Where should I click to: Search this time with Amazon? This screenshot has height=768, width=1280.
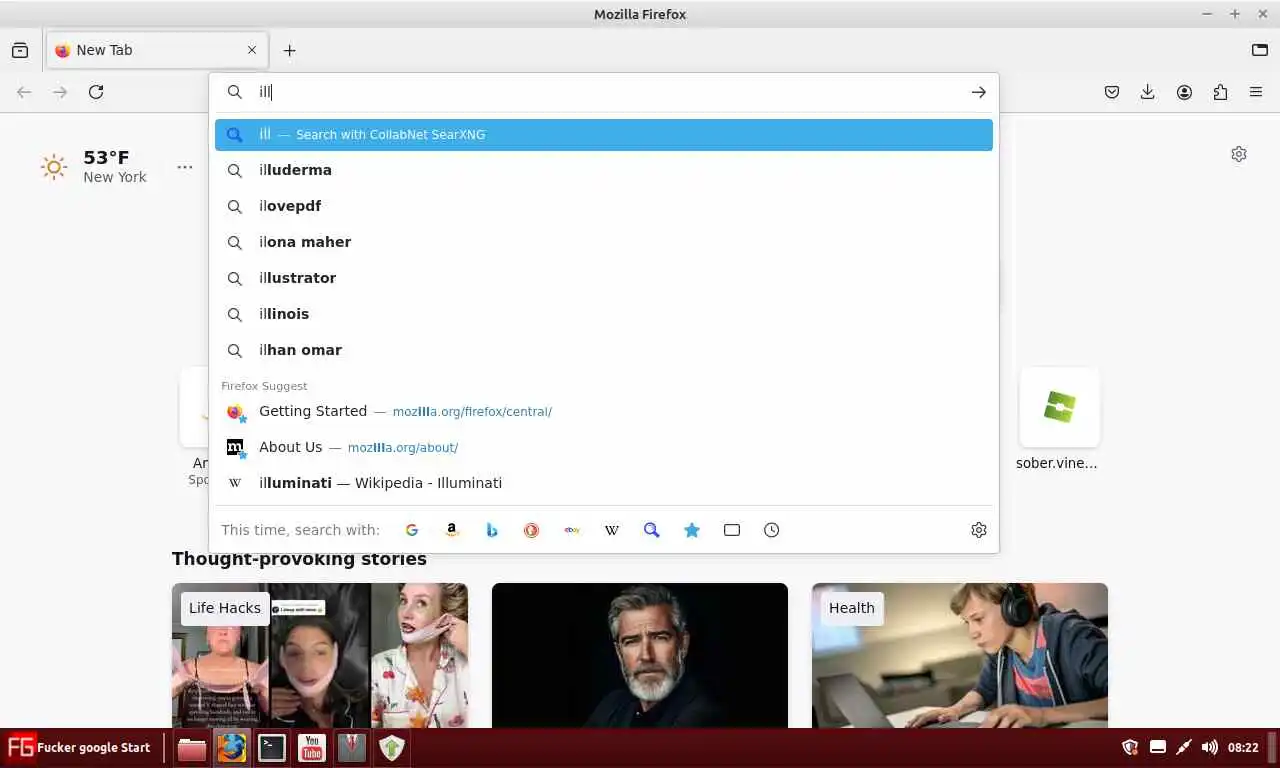point(452,530)
